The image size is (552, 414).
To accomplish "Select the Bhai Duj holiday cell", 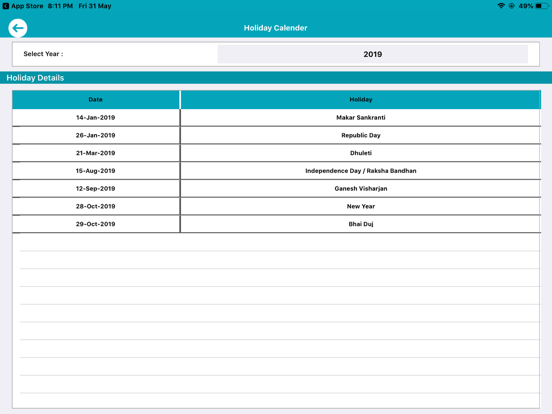I will point(361,224).
